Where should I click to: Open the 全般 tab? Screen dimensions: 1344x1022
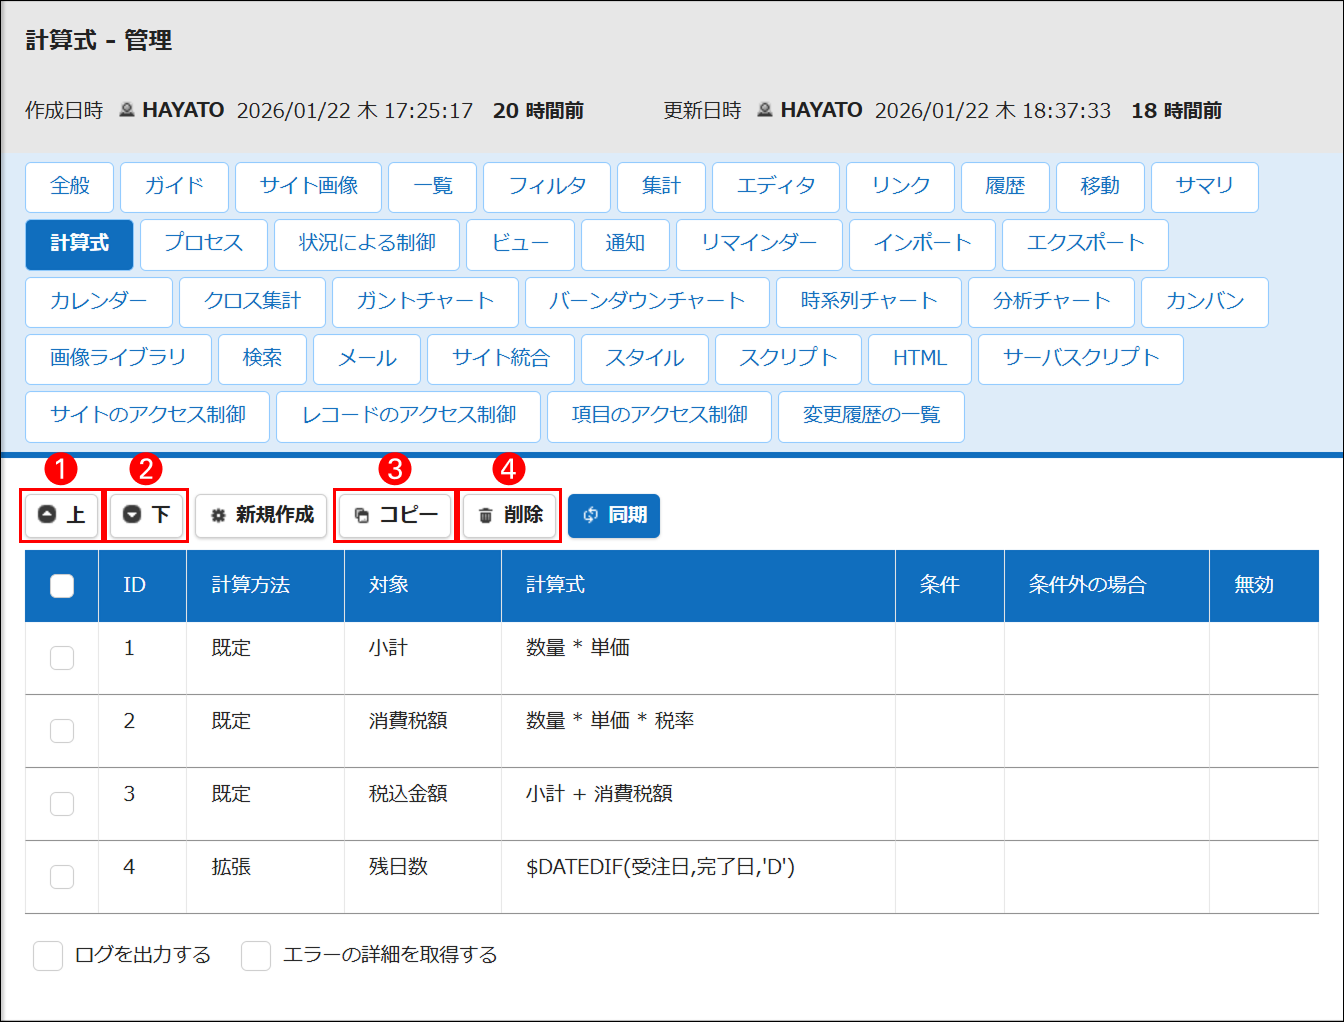(70, 187)
